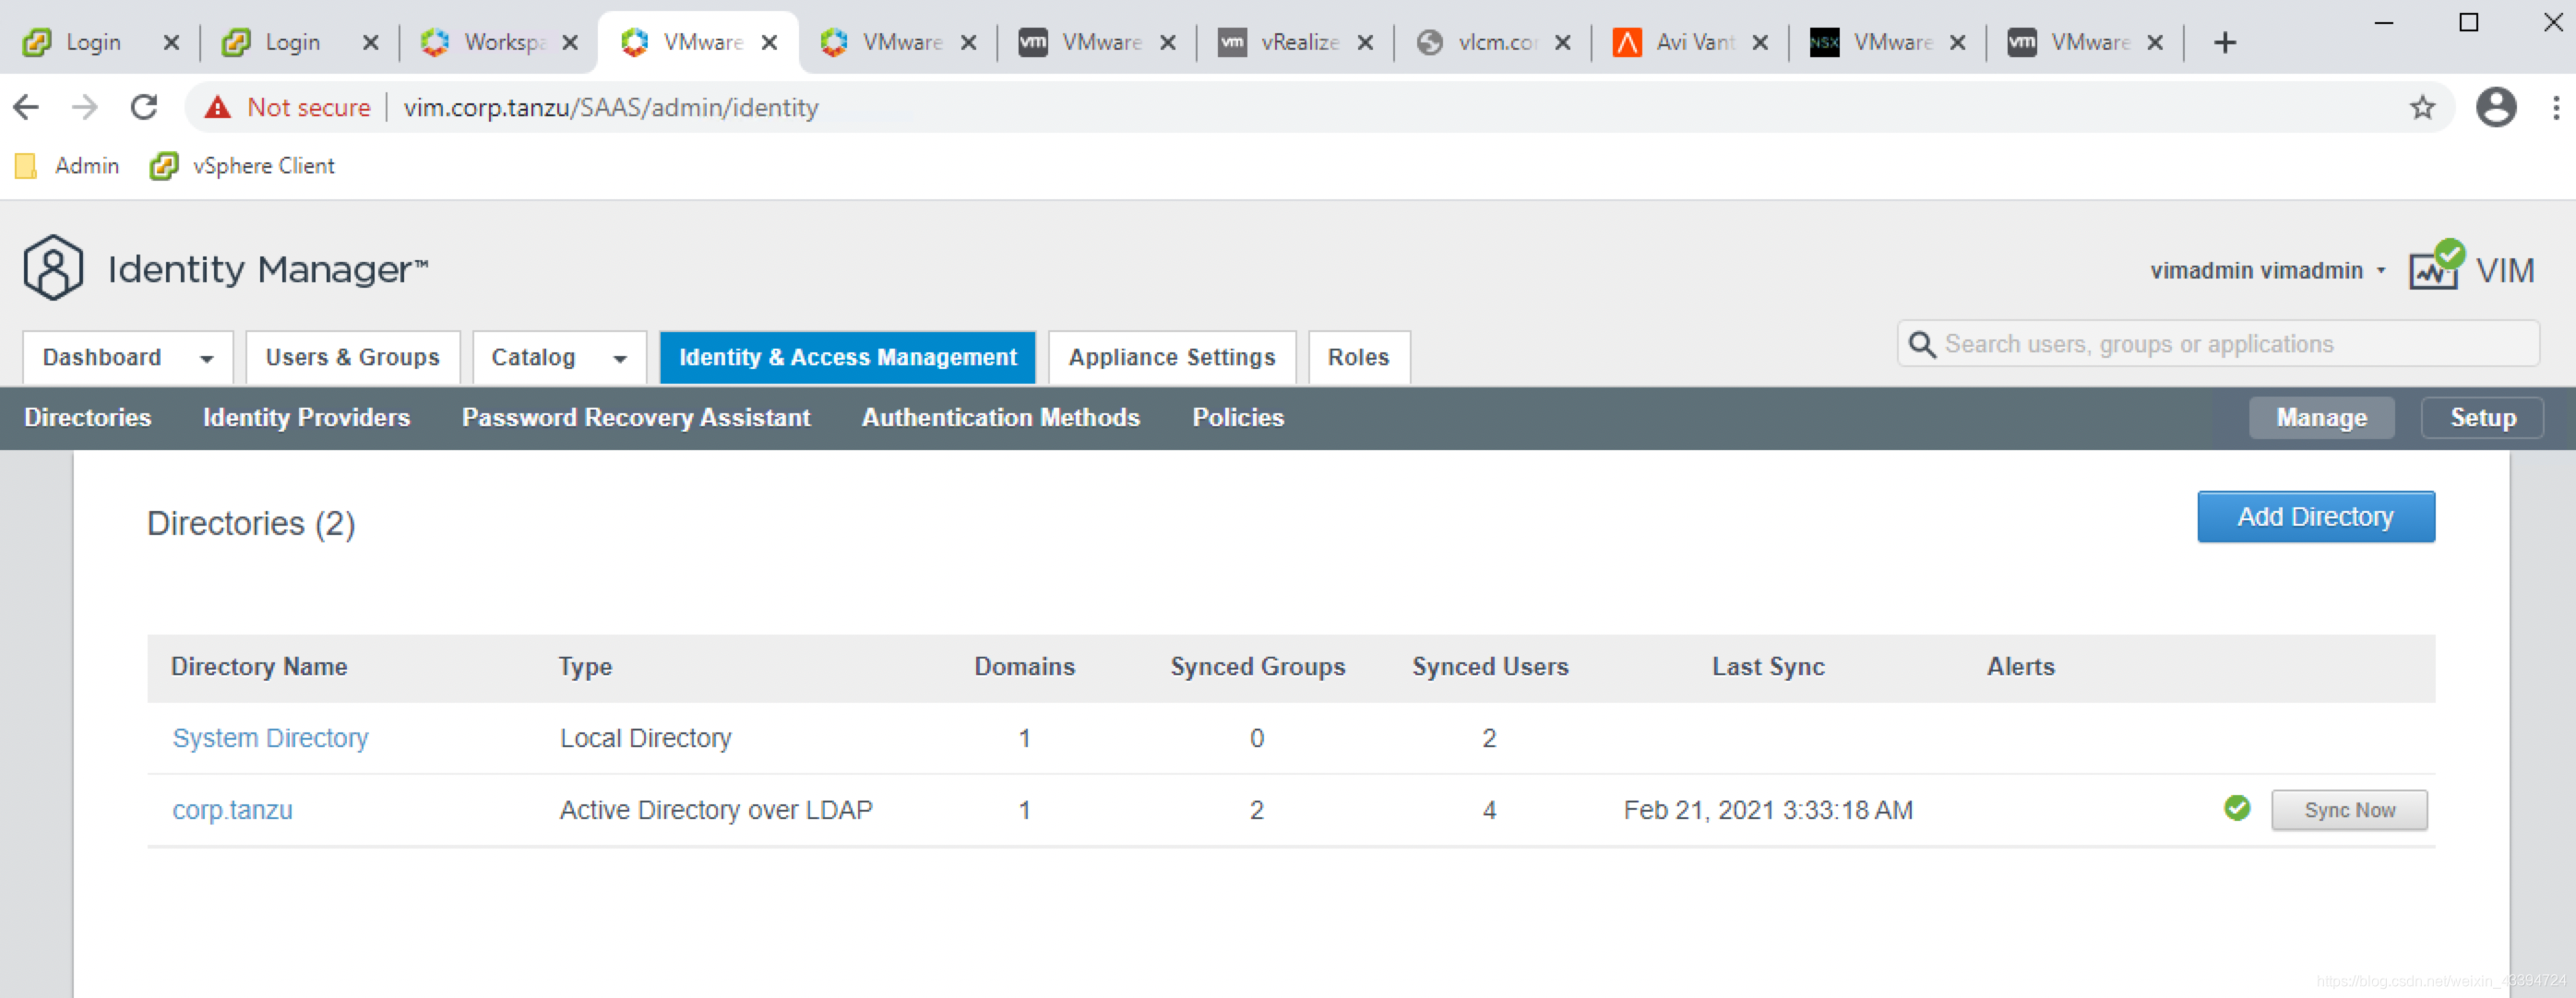
Task: Switch to the Setup view
Action: click(x=2481, y=417)
